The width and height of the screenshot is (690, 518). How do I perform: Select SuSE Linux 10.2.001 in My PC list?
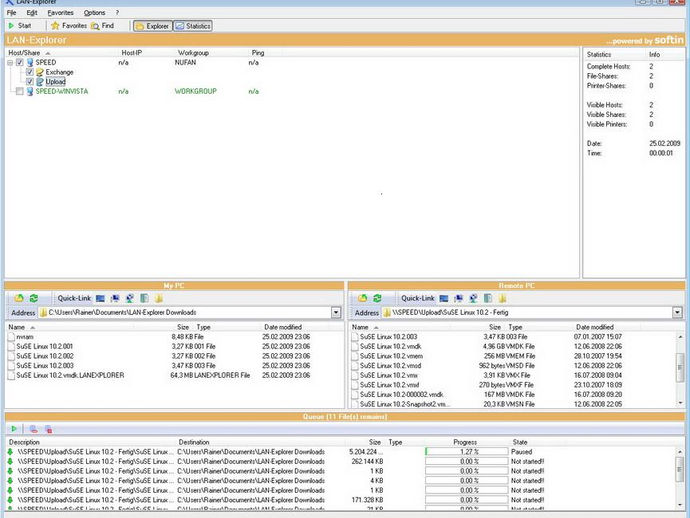pyautogui.click(x=44, y=346)
